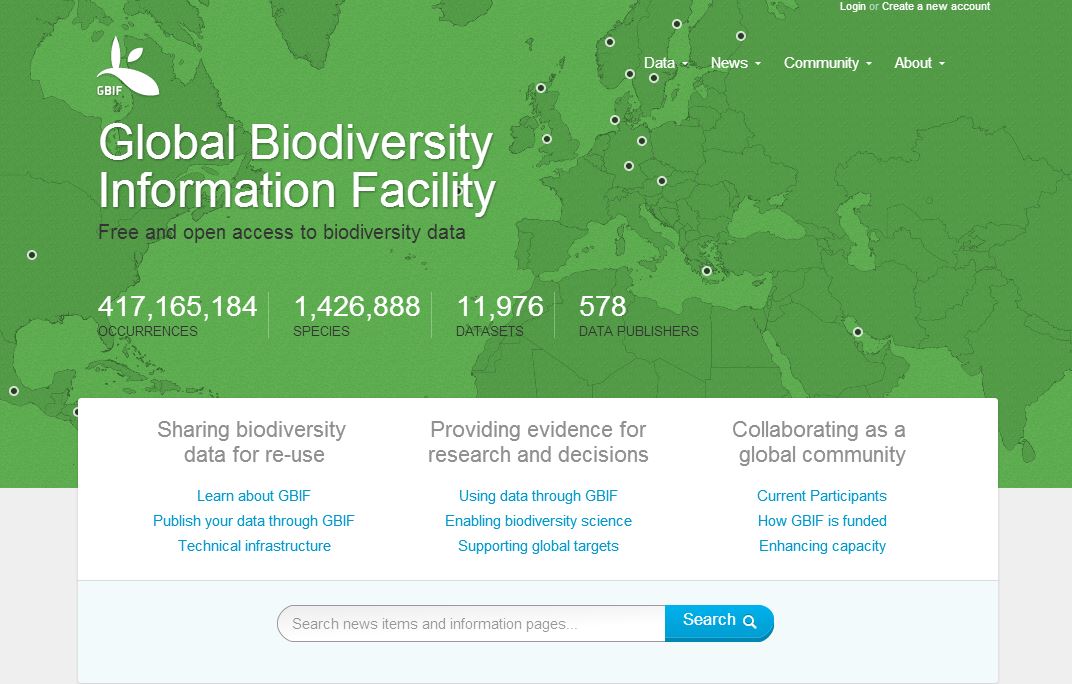Click the Login link
This screenshot has height=684, width=1072.
click(853, 6)
